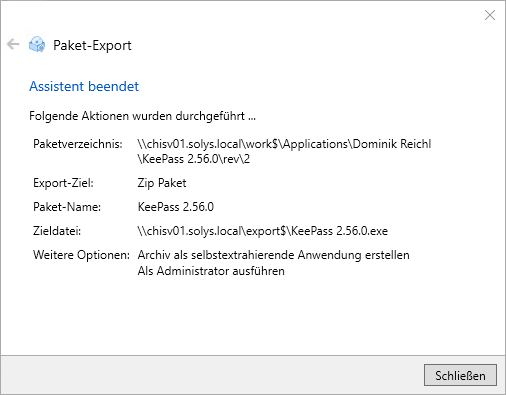Go back using the arrow icon
Screen dimensions: 506x395
(x=13, y=44)
